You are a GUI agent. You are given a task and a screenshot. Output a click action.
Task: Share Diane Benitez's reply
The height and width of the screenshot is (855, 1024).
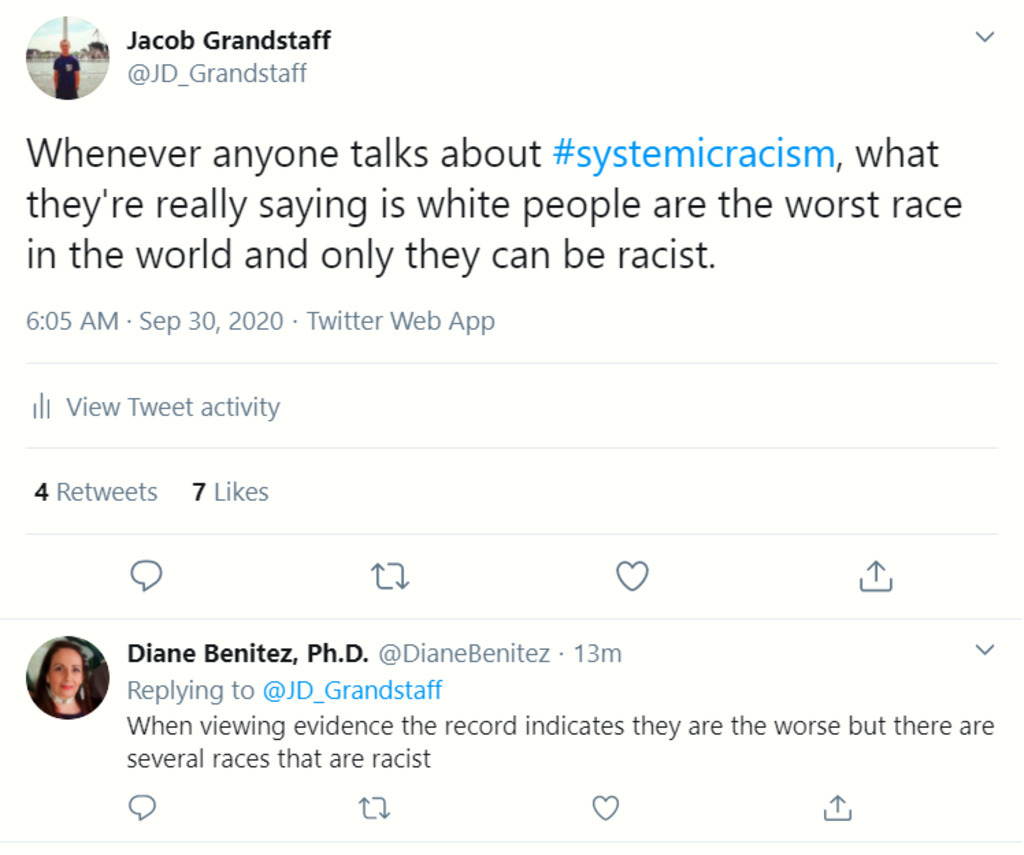point(836,807)
